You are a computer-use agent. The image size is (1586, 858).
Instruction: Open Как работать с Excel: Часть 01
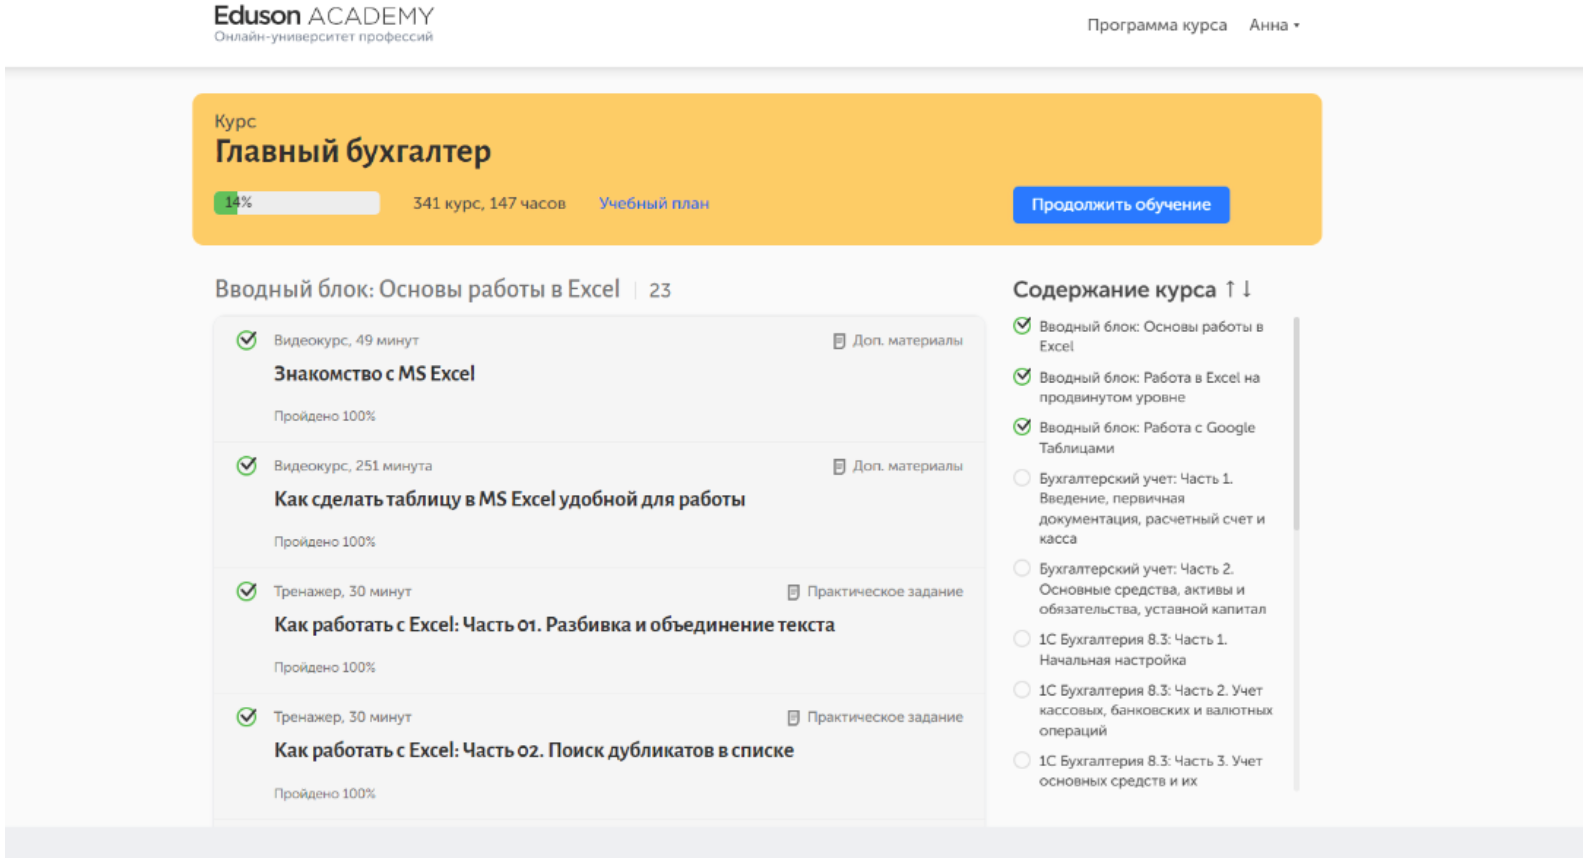[x=554, y=625]
